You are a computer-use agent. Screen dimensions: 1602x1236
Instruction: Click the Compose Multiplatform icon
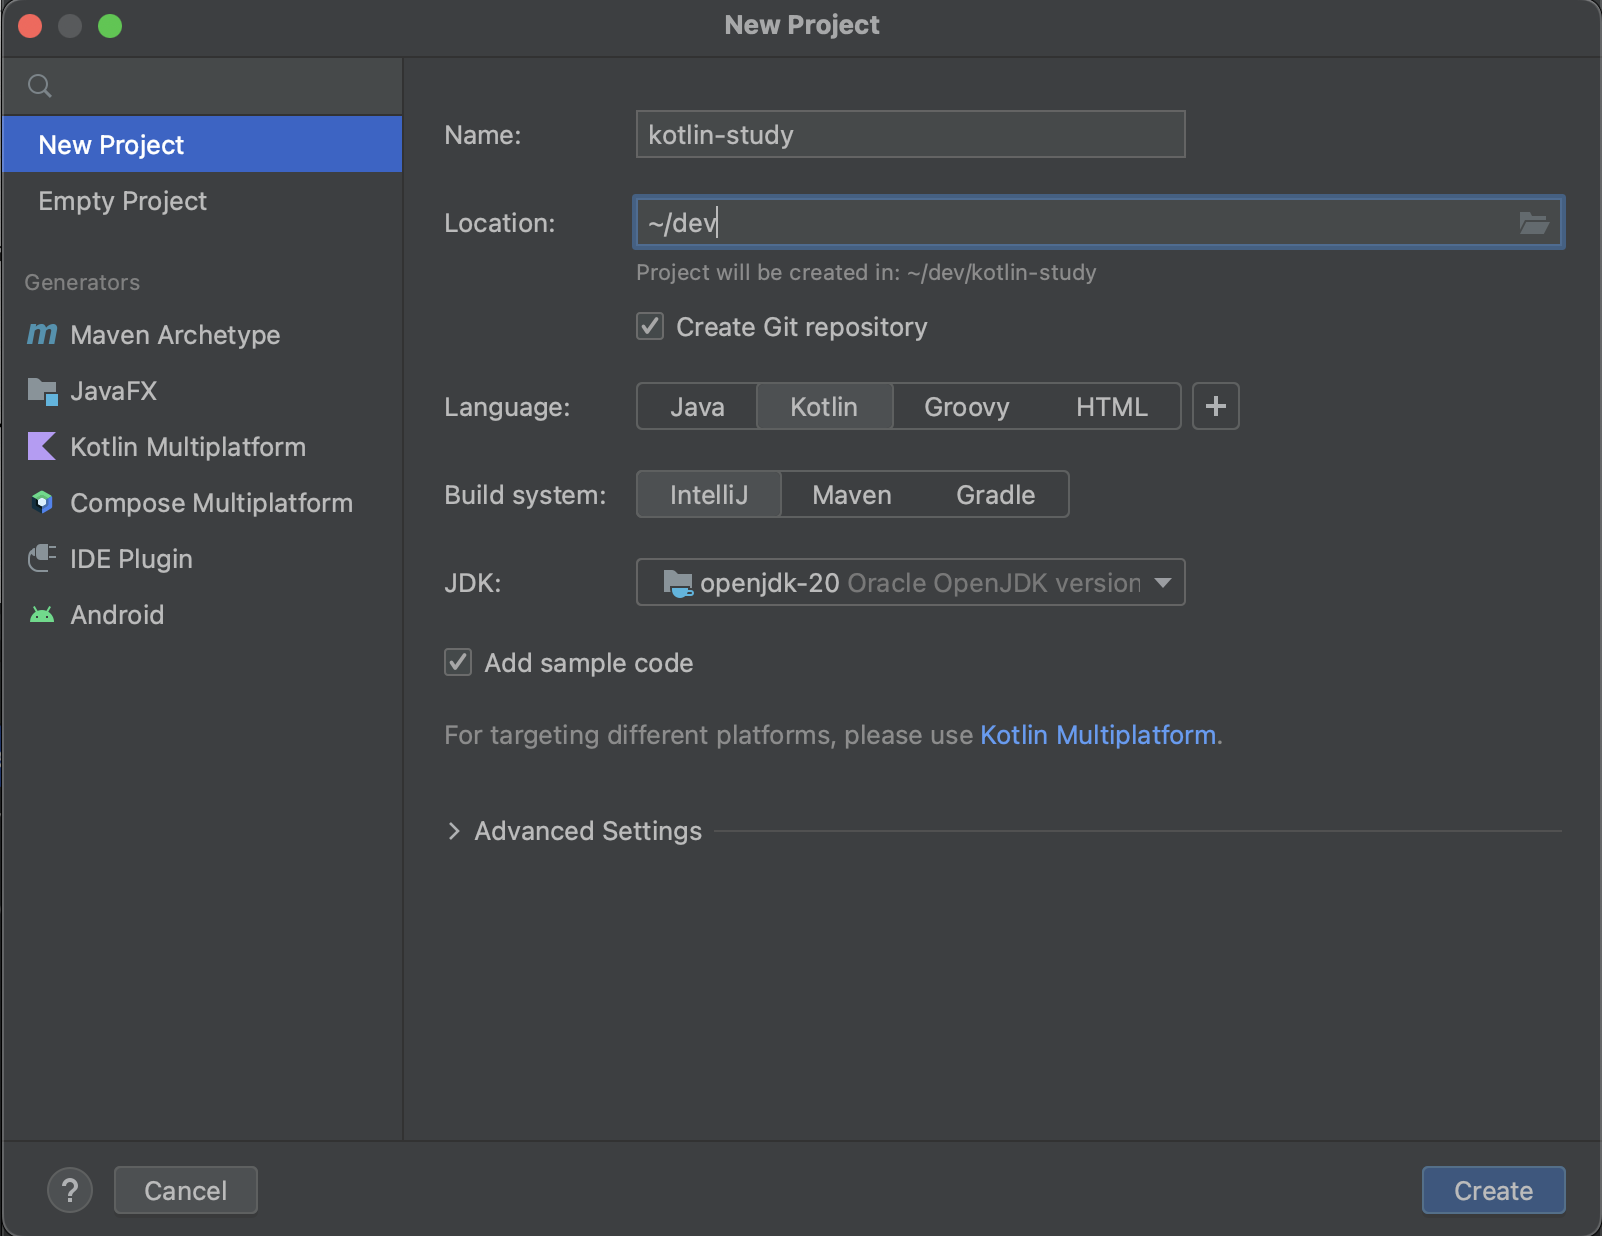point(42,502)
